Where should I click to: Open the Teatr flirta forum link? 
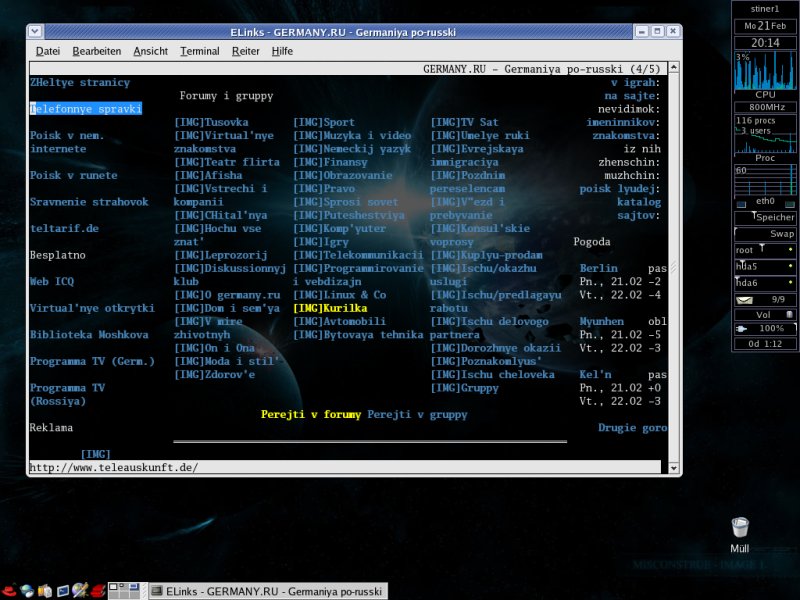pos(227,162)
